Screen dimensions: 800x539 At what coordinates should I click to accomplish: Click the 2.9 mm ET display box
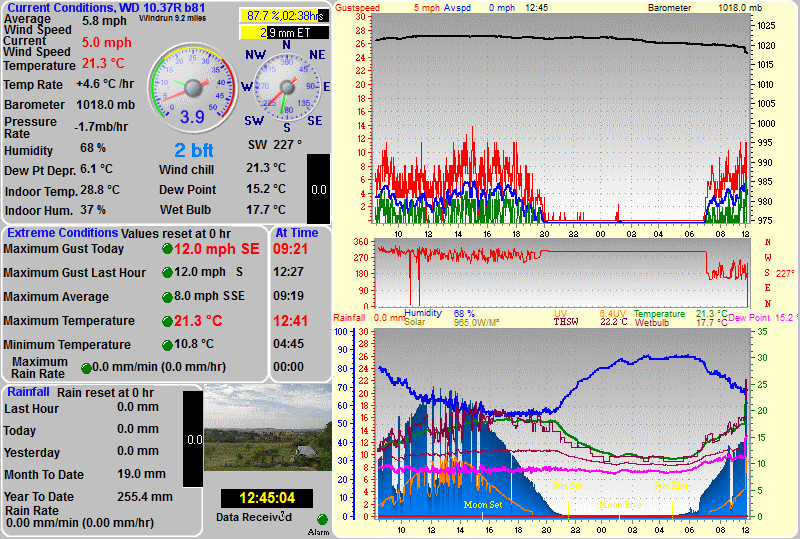tap(284, 33)
